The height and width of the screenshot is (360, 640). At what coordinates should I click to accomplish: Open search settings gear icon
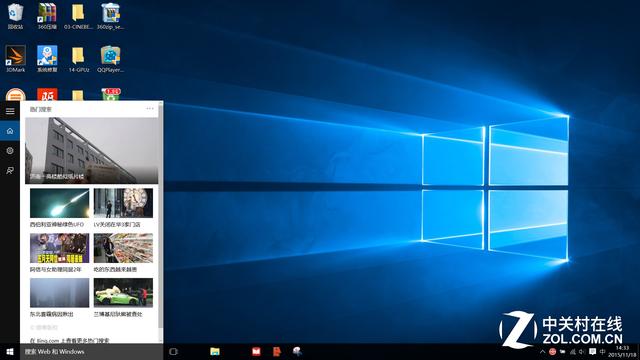coord(10,151)
